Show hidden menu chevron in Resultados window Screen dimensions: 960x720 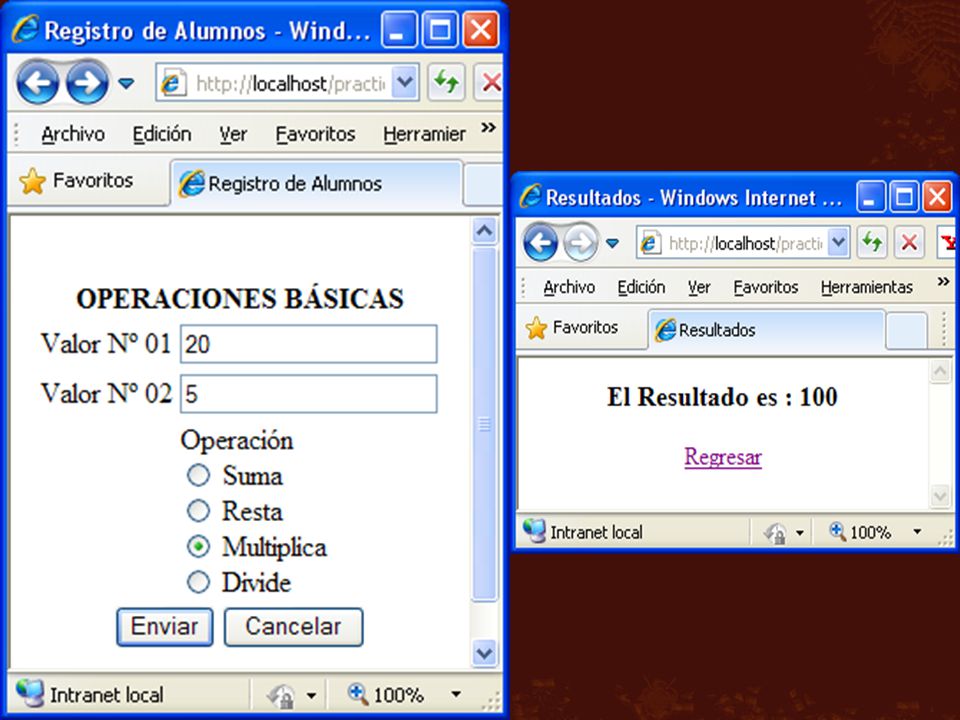click(943, 282)
